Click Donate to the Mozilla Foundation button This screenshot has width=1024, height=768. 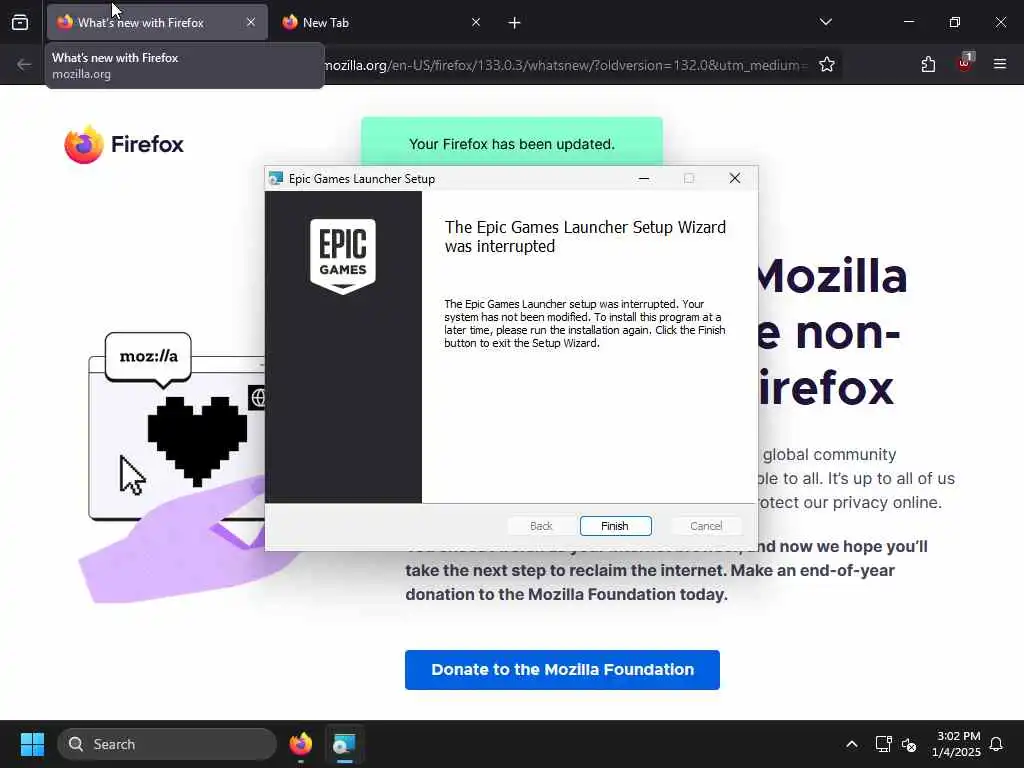(562, 669)
